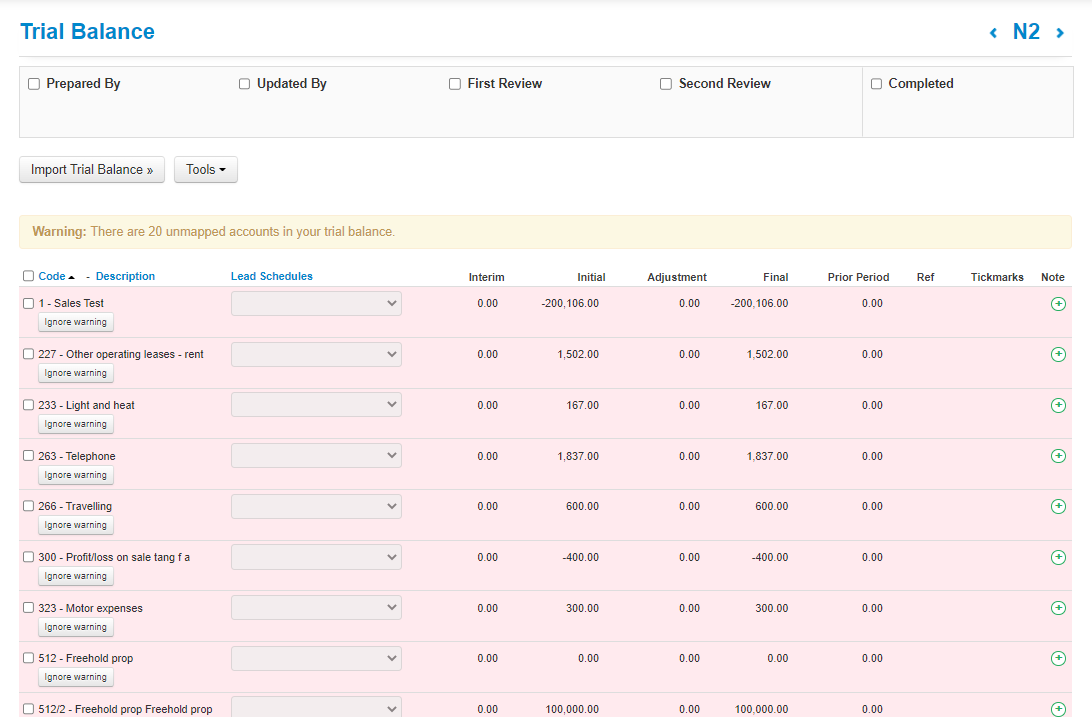The width and height of the screenshot is (1092, 717).
Task: Open lead schedule dropdown for 512/2 Freehold prop
Action: point(316,707)
